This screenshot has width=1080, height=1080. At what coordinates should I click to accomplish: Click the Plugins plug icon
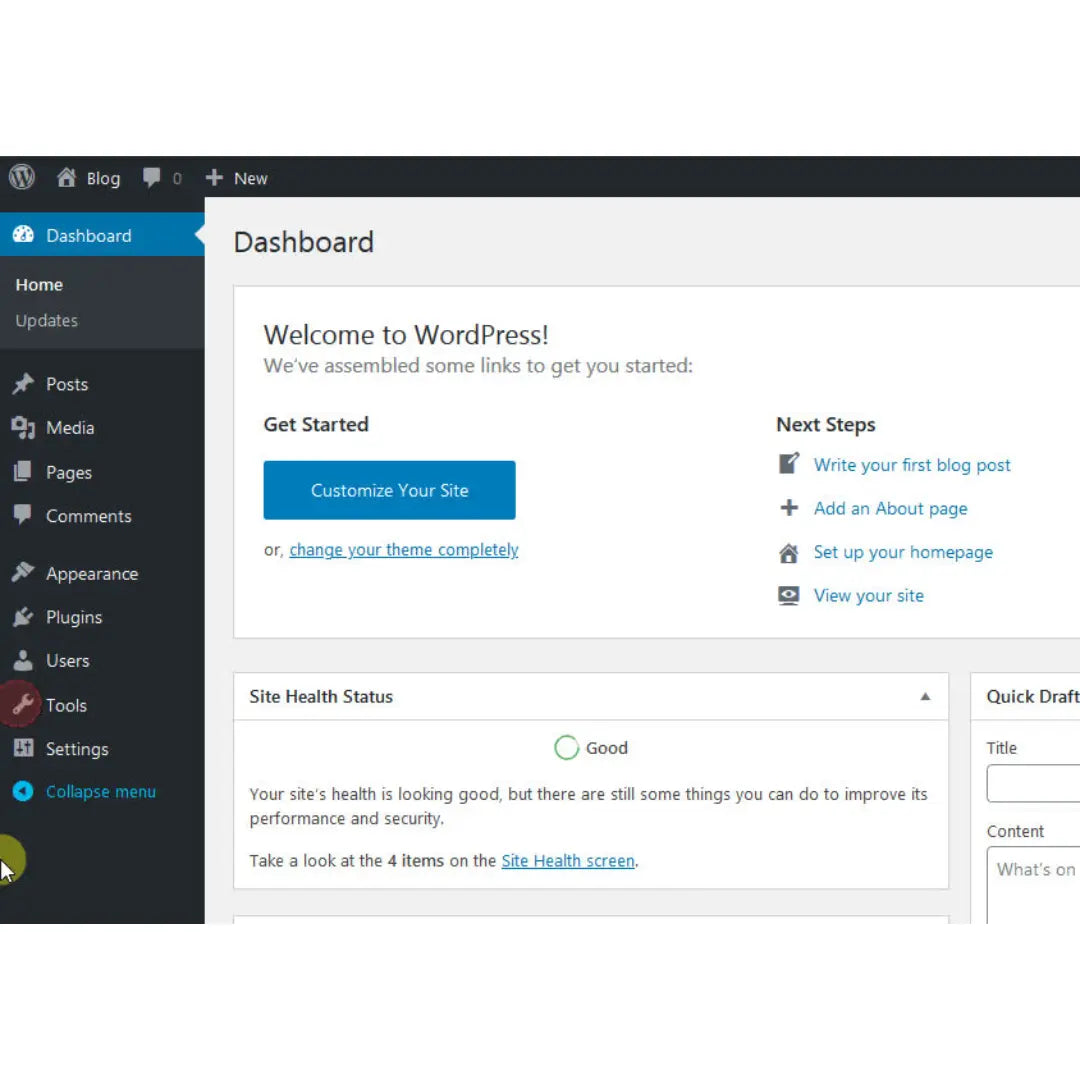coord(22,617)
